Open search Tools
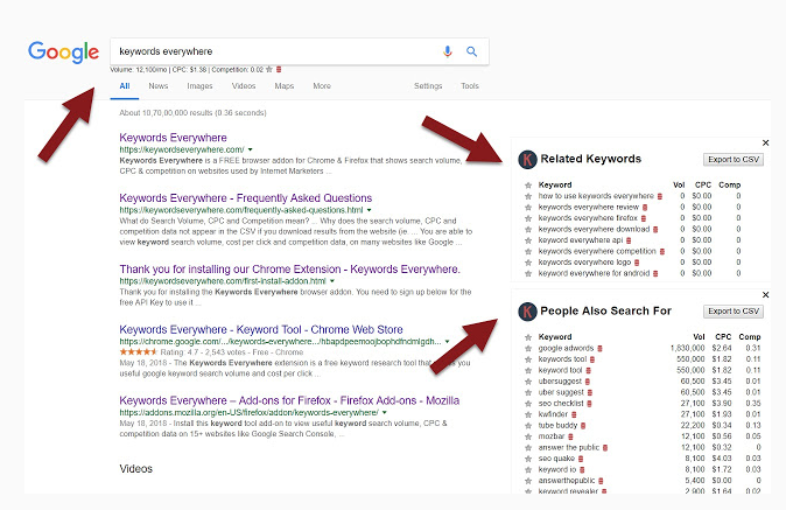 tap(470, 86)
